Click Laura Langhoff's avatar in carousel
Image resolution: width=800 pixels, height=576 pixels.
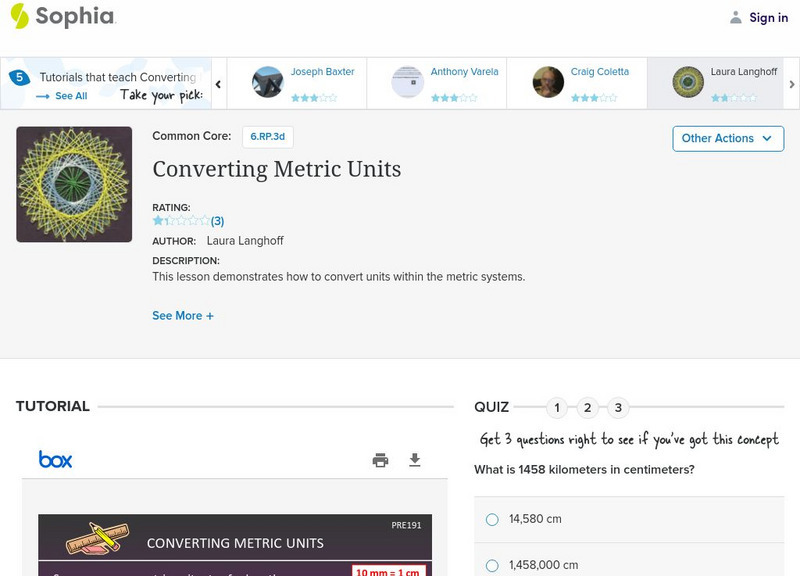[688, 82]
